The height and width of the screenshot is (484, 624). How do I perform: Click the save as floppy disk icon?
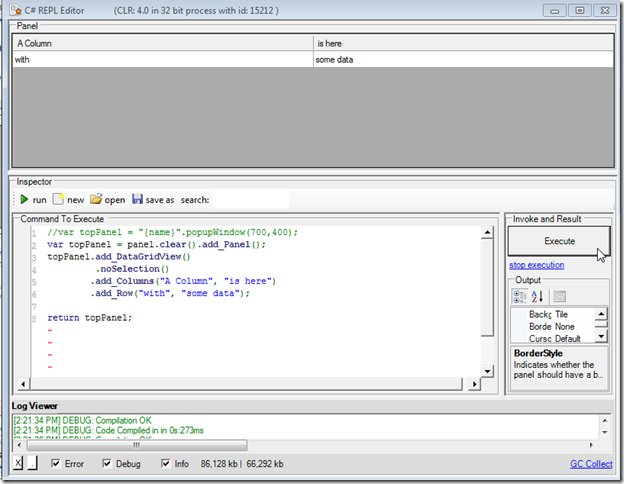coord(137,199)
